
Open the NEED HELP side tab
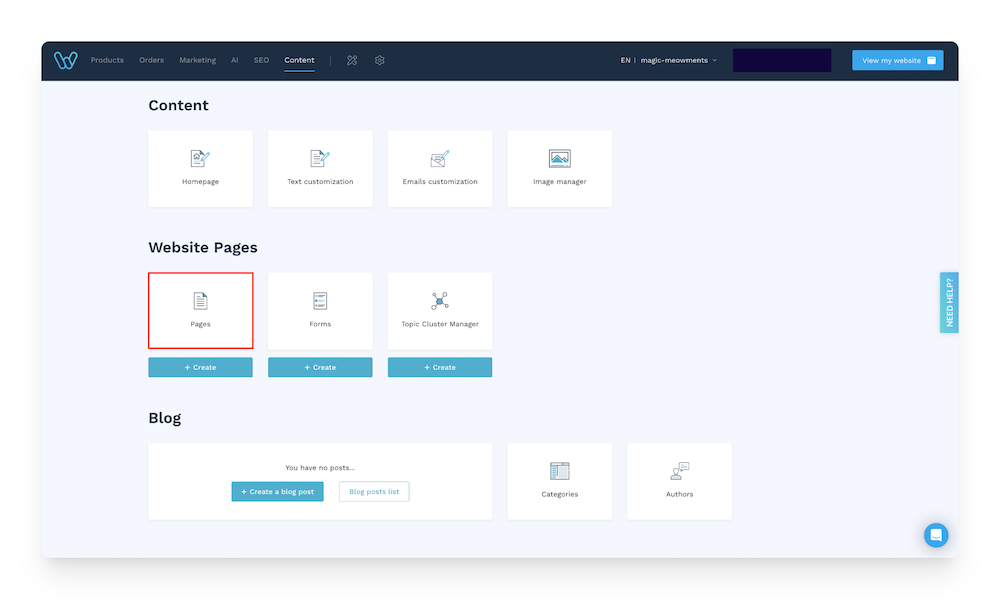point(948,301)
